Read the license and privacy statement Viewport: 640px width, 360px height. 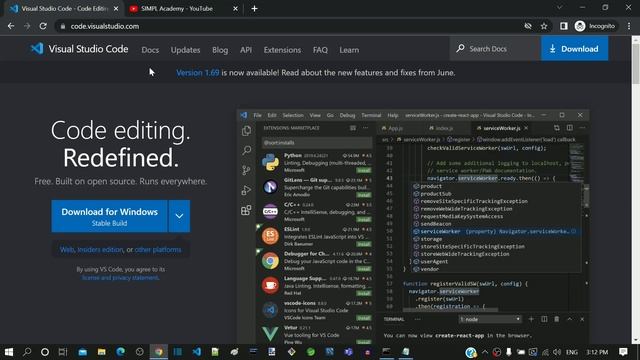(x=120, y=278)
